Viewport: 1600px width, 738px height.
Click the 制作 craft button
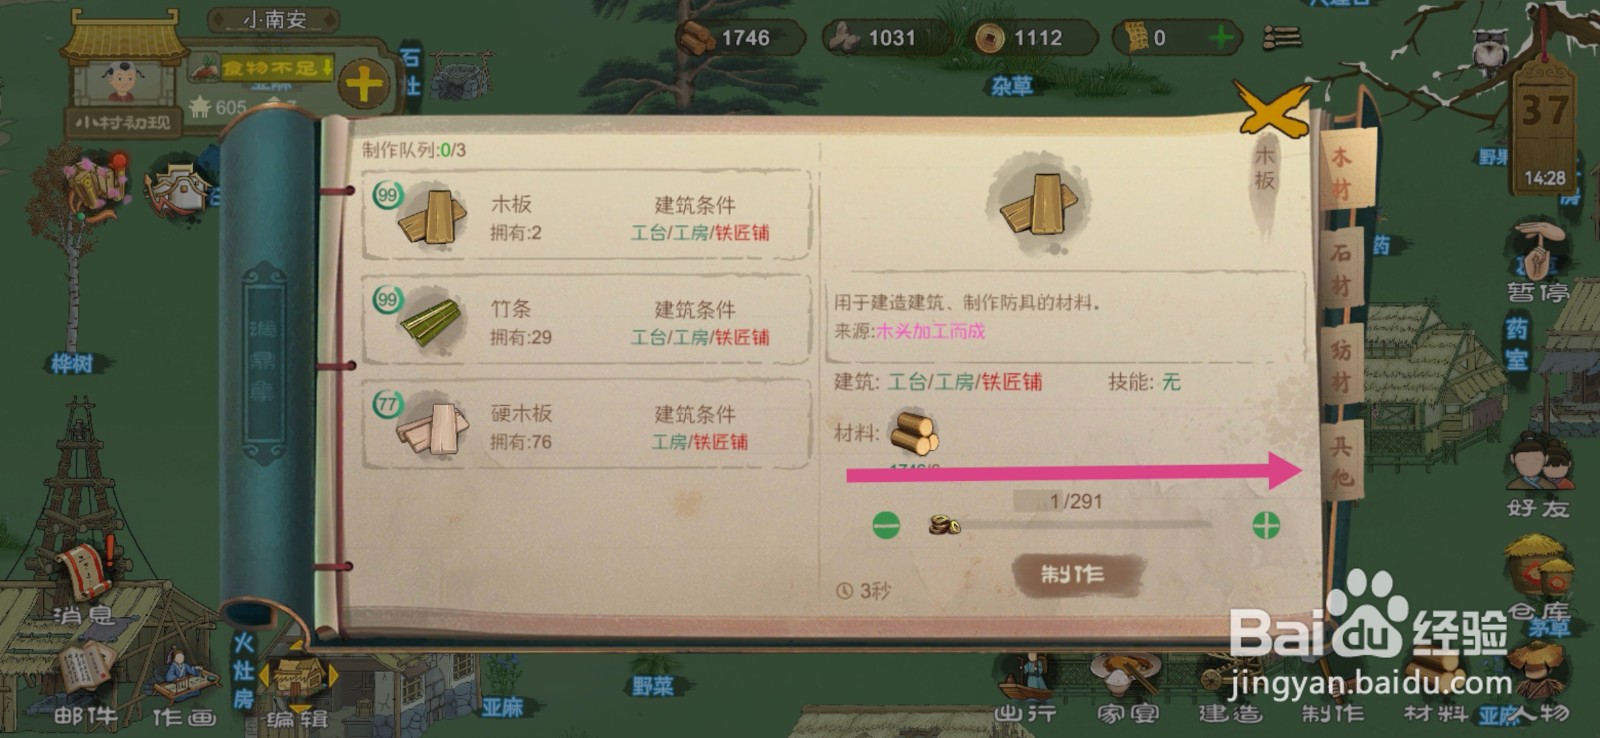[1073, 574]
